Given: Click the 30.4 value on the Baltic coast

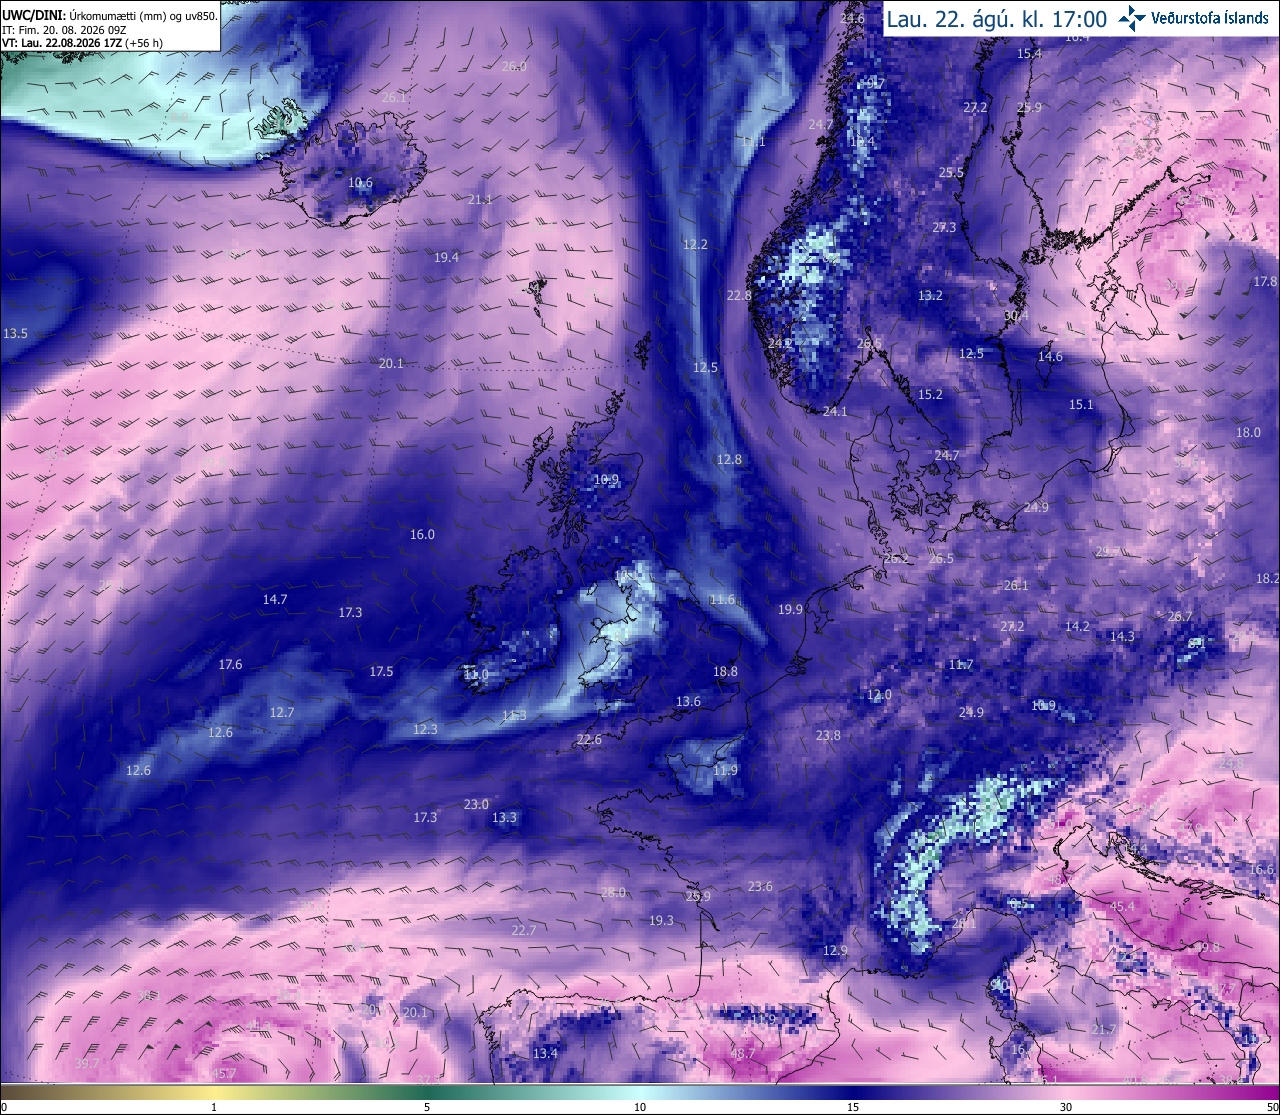Looking at the screenshot, I should tap(1016, 315).
